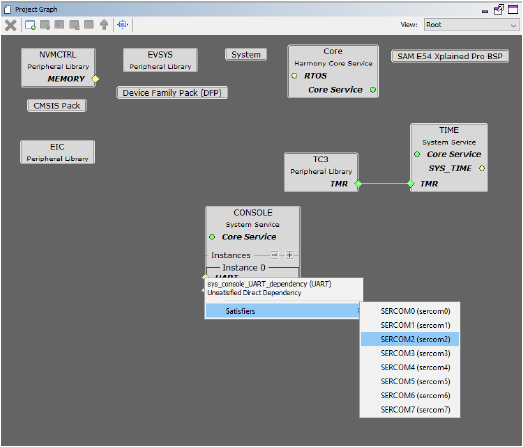Click the delete X toolbar icon
Image resolution: width=523 pixels, height=447 pixels.
tap(10, 25)
